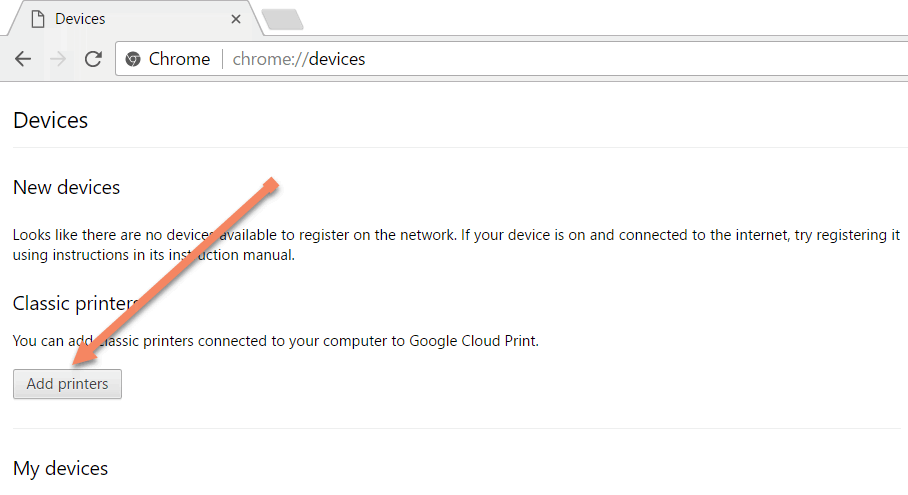Click the Chrome logo in address bar

(x=133, y=59)
